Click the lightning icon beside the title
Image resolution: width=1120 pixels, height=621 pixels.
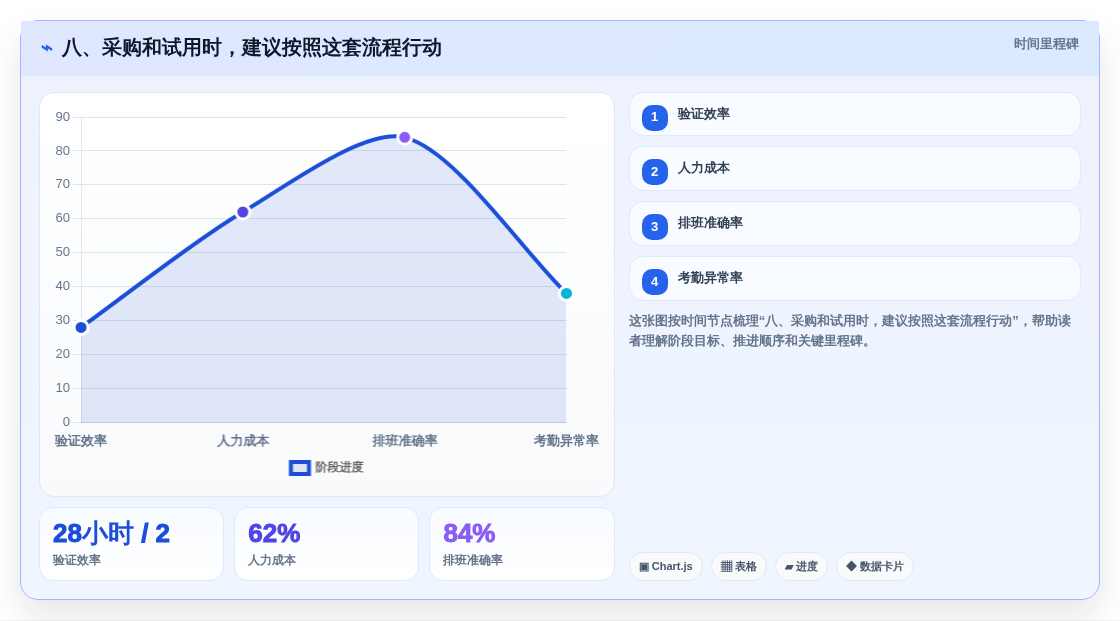click(47, 48)
